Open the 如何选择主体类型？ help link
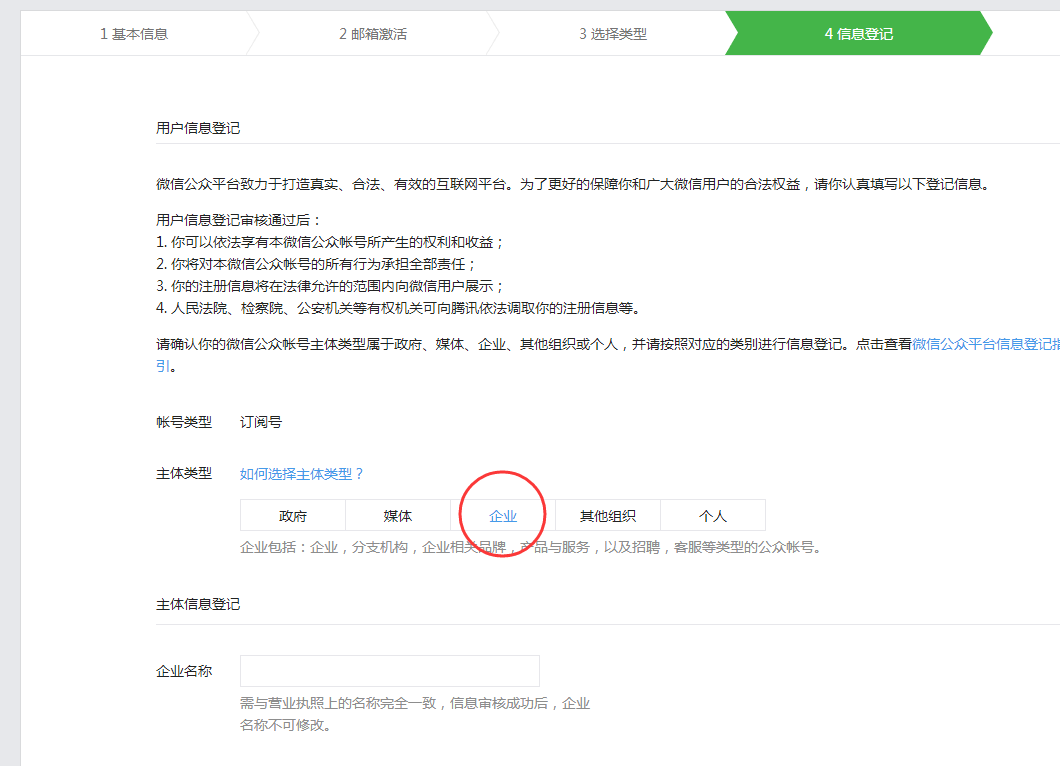The width and height of the screenshot is (1060, 766). (302, 474)
